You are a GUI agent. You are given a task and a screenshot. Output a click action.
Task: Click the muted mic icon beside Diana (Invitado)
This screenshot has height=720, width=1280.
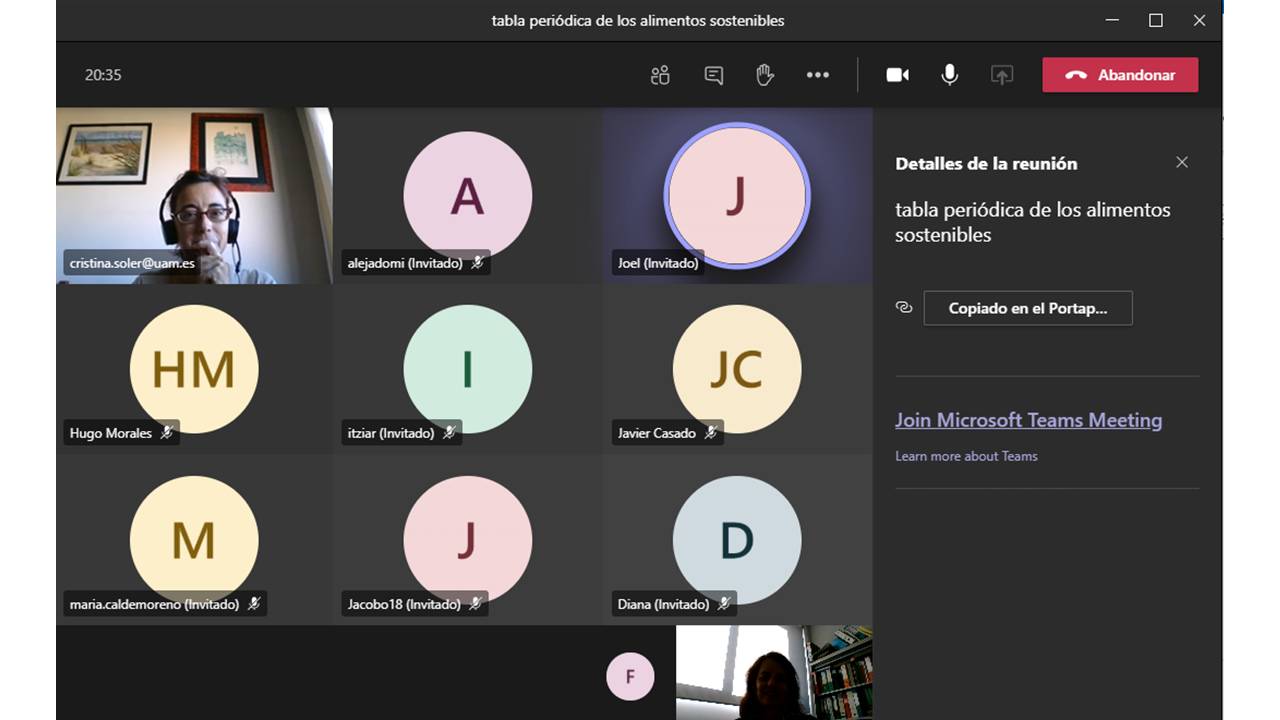pyautogui.click(x=723, y=604)
